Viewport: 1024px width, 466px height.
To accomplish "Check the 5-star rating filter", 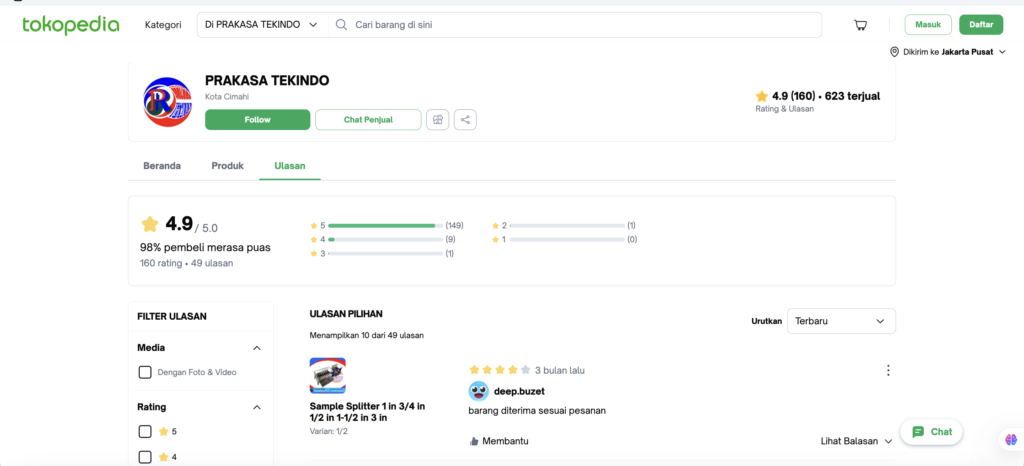I will [145, 432].
